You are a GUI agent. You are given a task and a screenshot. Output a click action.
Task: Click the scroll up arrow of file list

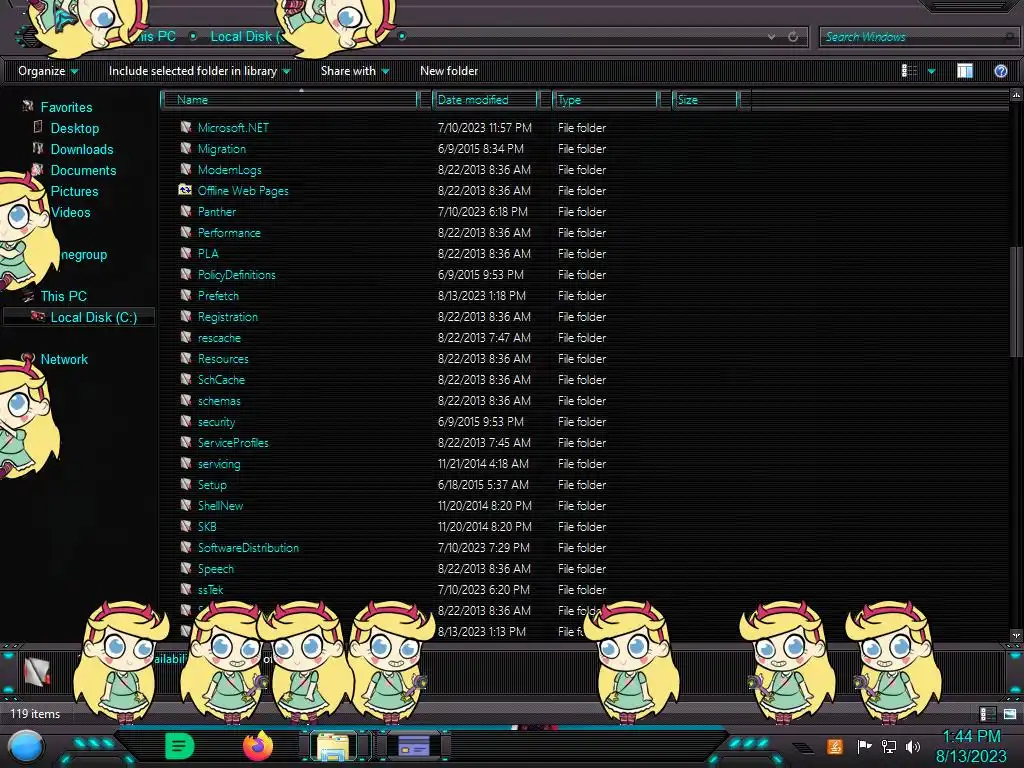[x=1016, y=95]
